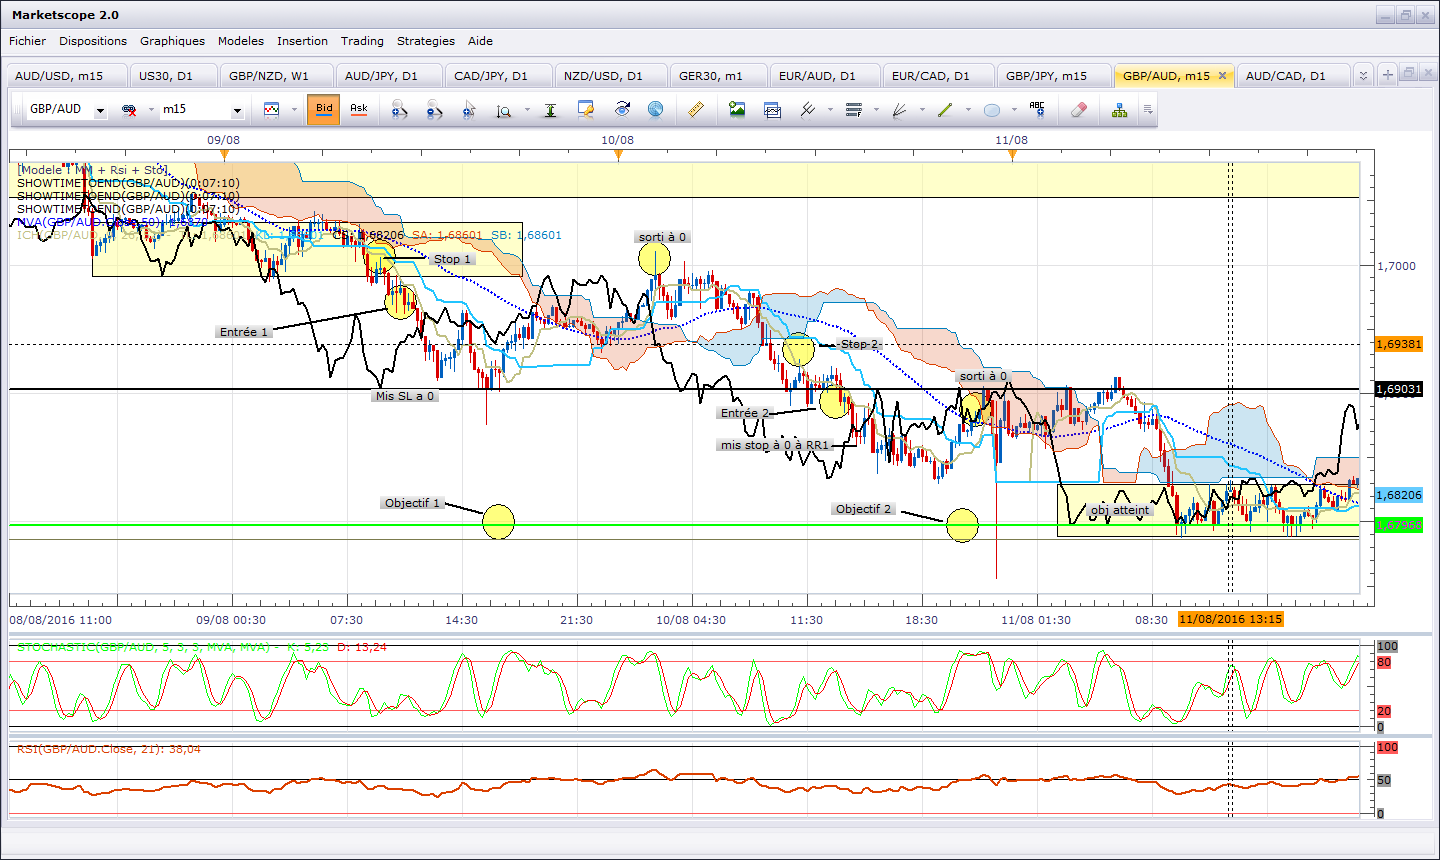Expand the Fibonacci tool dropdown arrow
1440x860 pixels.
click(x=876, y=110)
